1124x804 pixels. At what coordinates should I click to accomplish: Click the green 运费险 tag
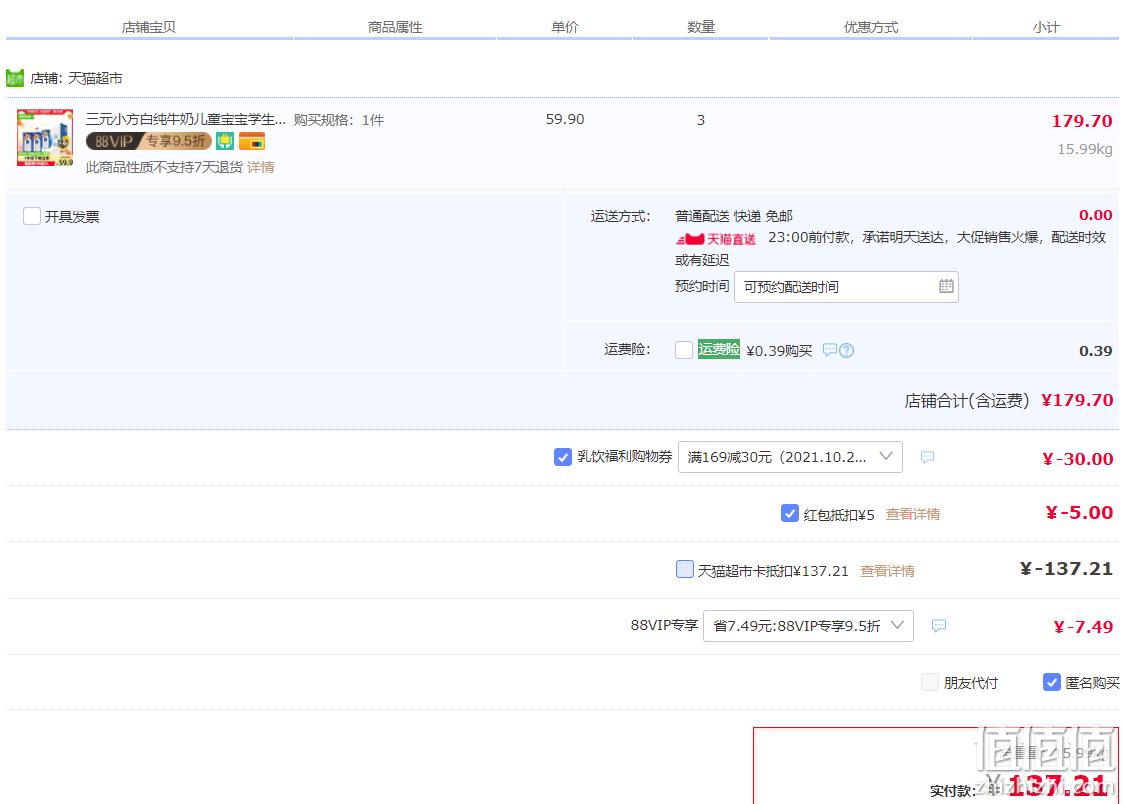[x=719, y=349]
